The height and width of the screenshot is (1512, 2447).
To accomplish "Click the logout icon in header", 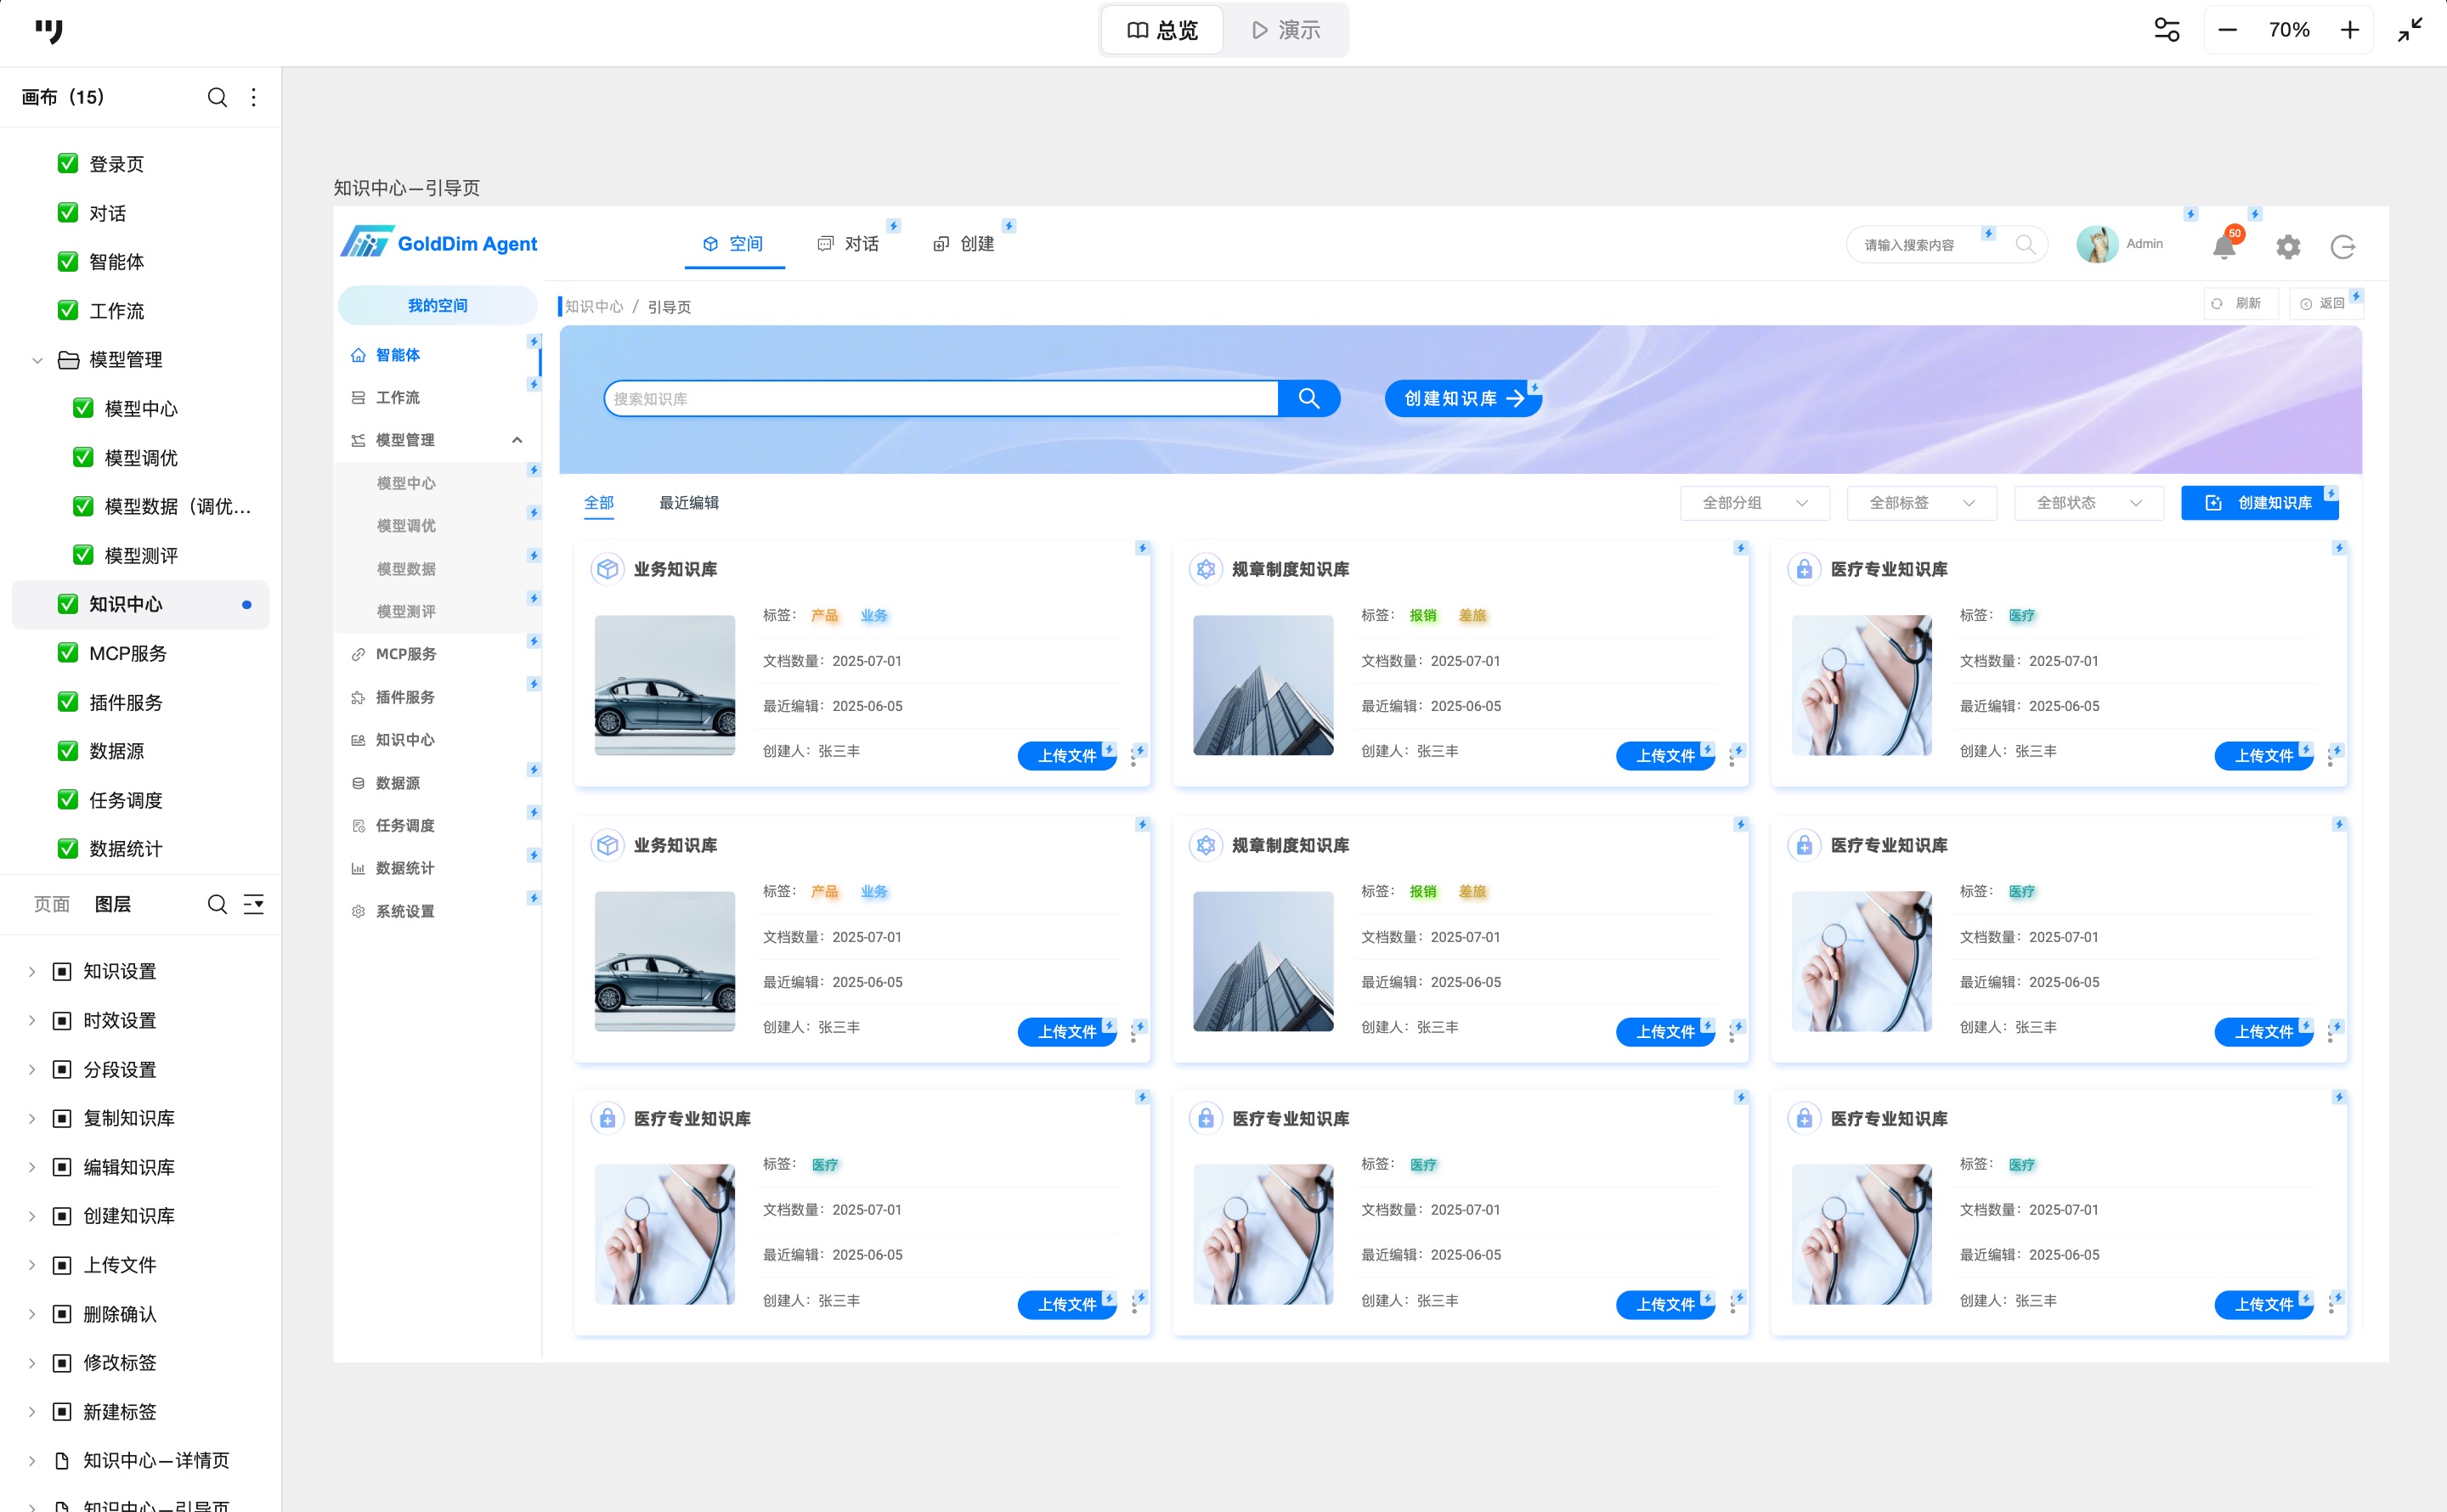I will point(2343,246).
